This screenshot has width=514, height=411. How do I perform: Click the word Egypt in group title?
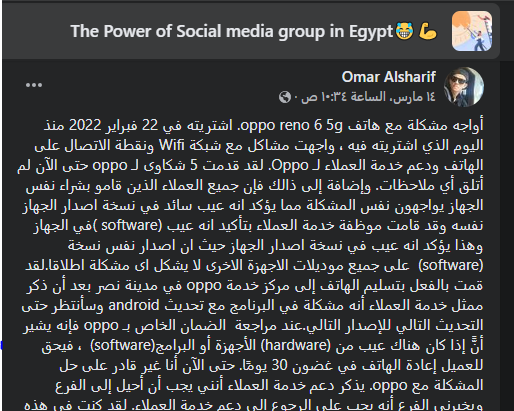click(371, 32)
